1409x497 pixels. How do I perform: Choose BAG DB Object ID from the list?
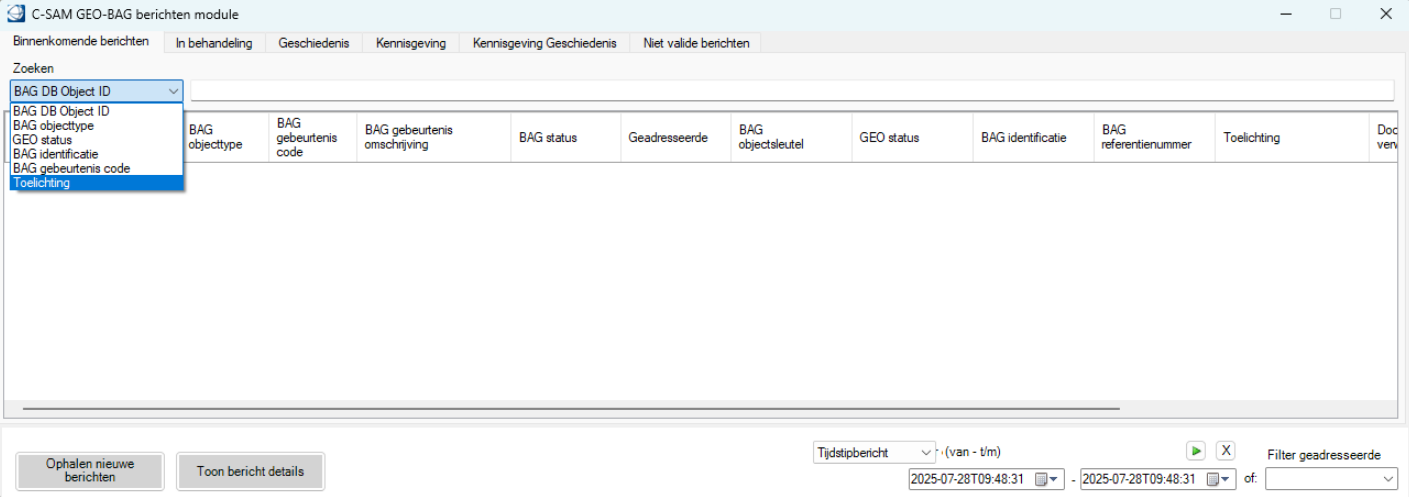pyautogui.click(x=97, y=111)
